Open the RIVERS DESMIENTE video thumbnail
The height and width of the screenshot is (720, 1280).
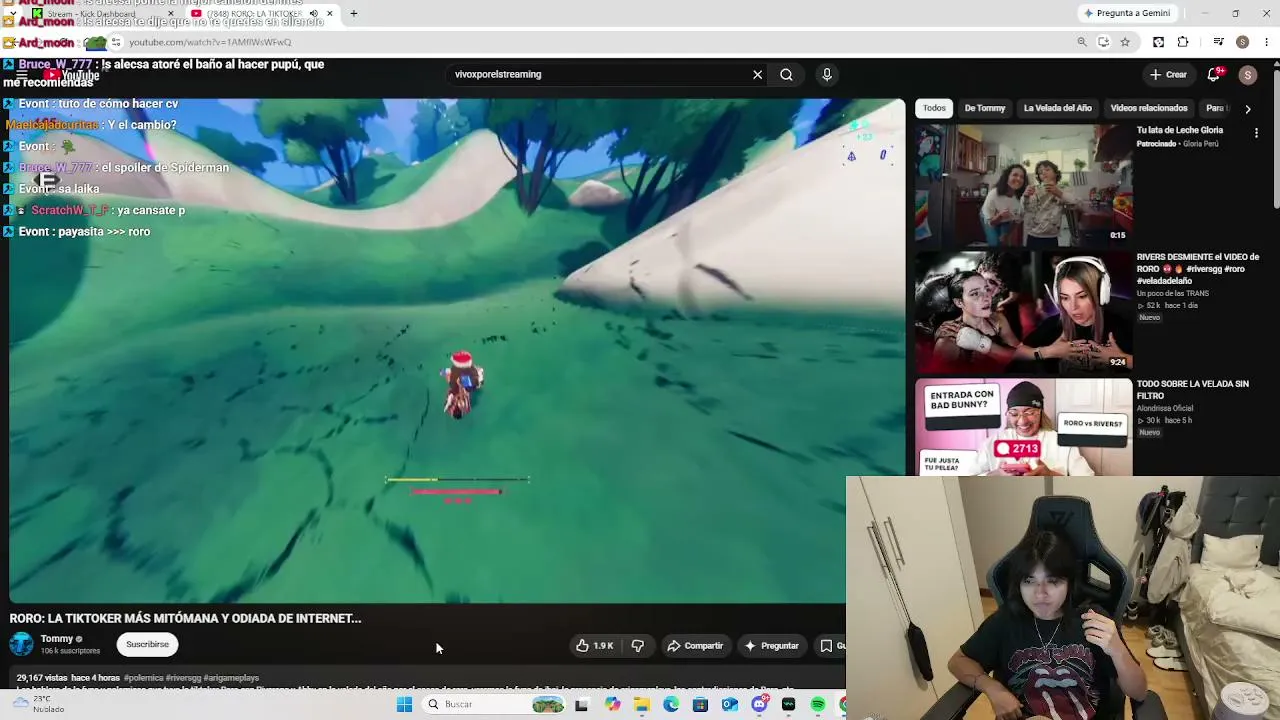[x=1024, y=312]
